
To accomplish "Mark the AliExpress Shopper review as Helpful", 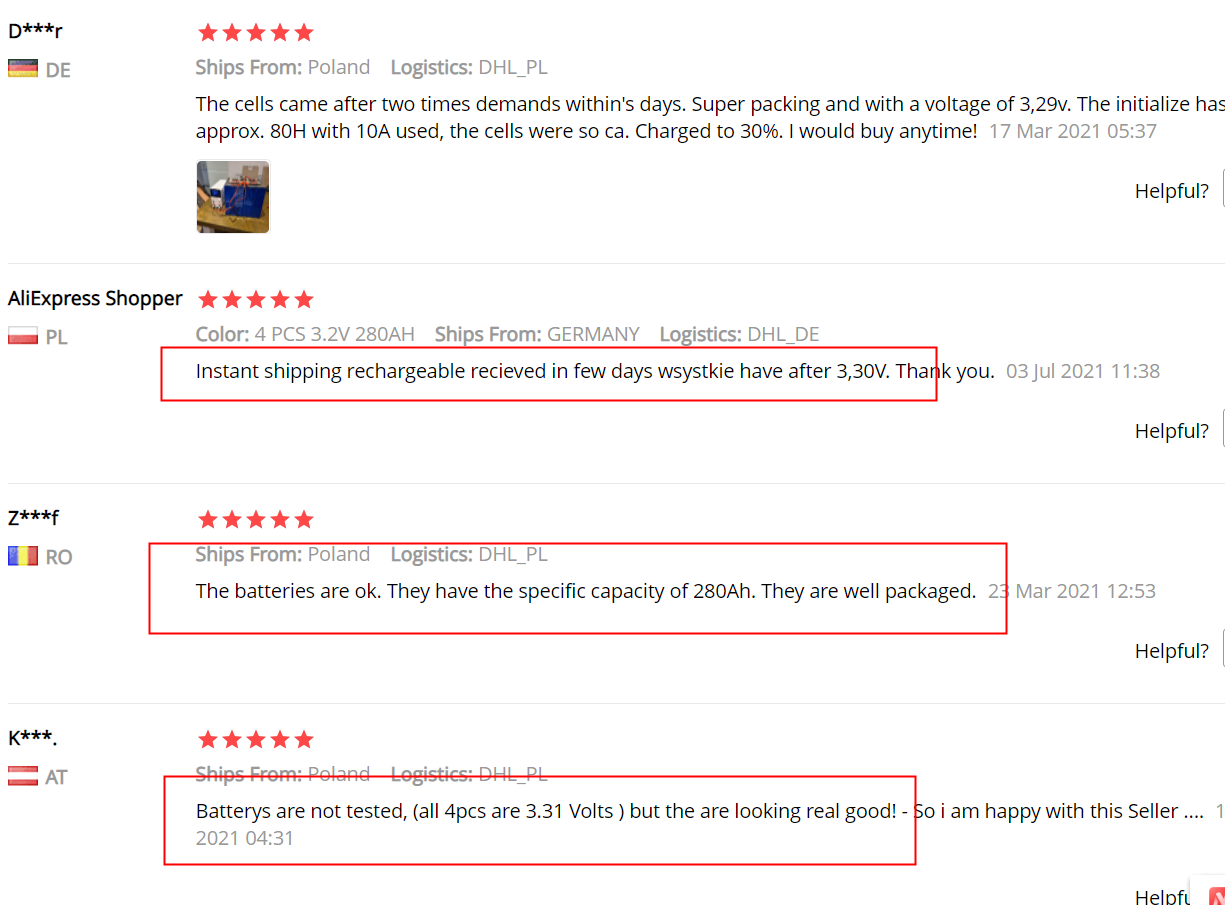I will point(1171,431).
